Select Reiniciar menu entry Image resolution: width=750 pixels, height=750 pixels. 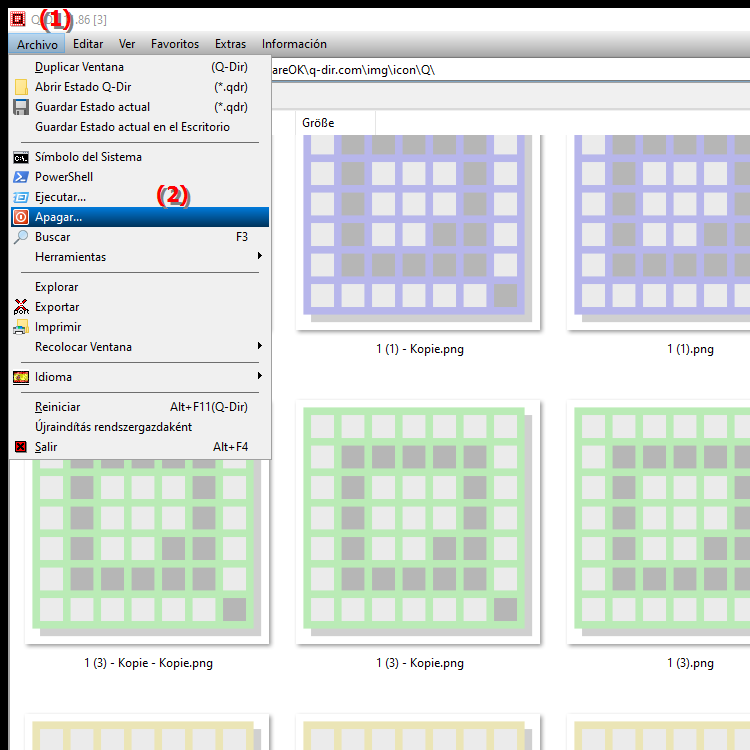coord(140,407)
